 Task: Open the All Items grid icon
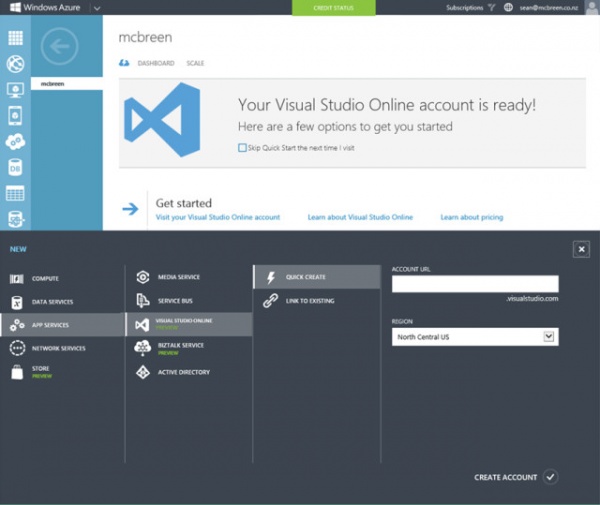tap(15, 38)
